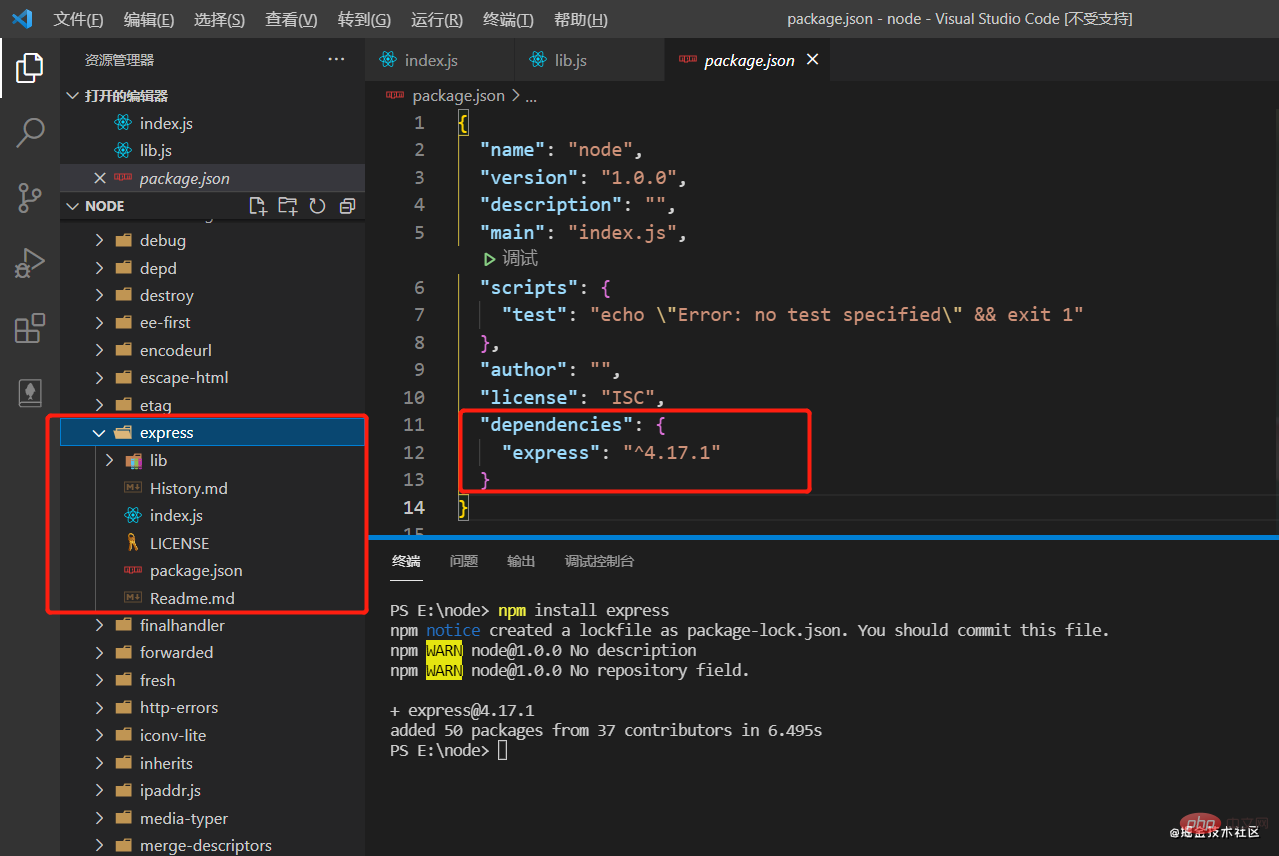Click the bottom activity bar icon below Extensions
The image size is (1279, 856).
[30, 393]
